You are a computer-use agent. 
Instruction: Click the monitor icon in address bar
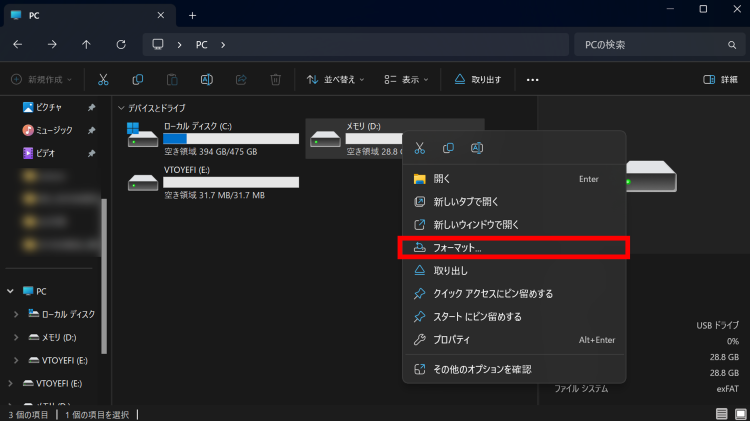coord(158,44)
